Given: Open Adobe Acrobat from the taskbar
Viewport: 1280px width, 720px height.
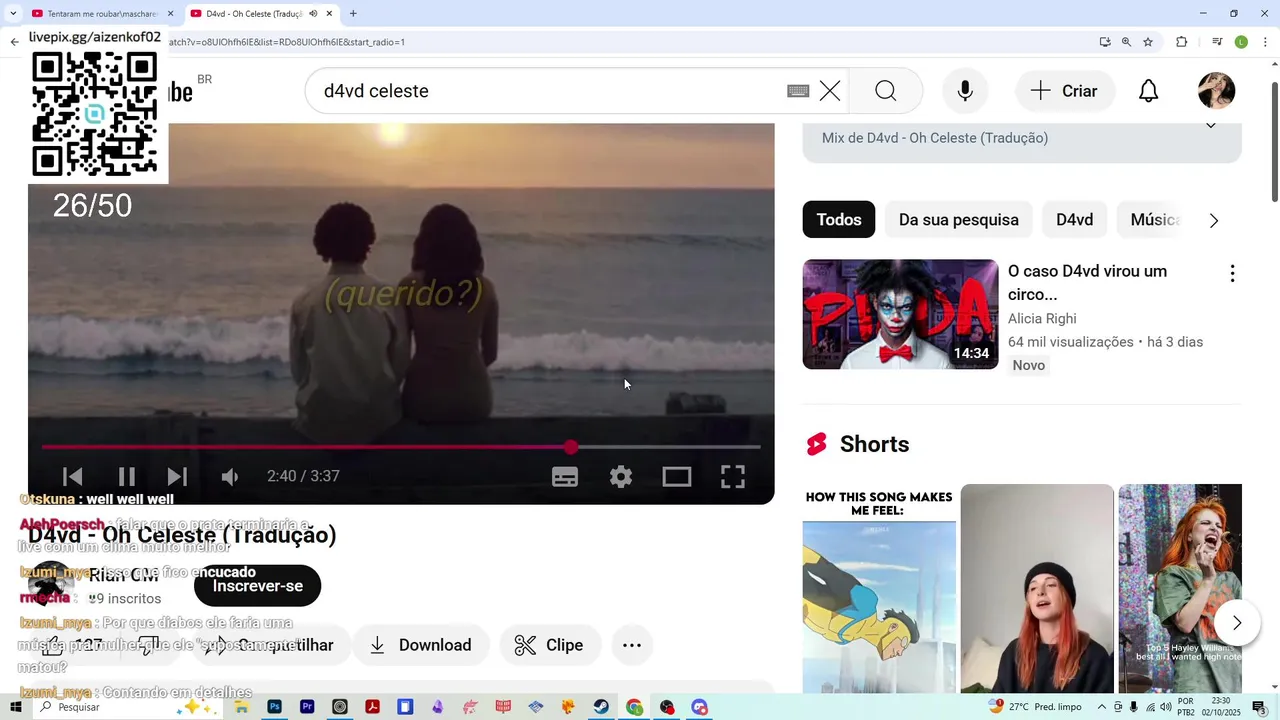Looking at the screenshot, I should pyautogui.click(x=372, y=707).
